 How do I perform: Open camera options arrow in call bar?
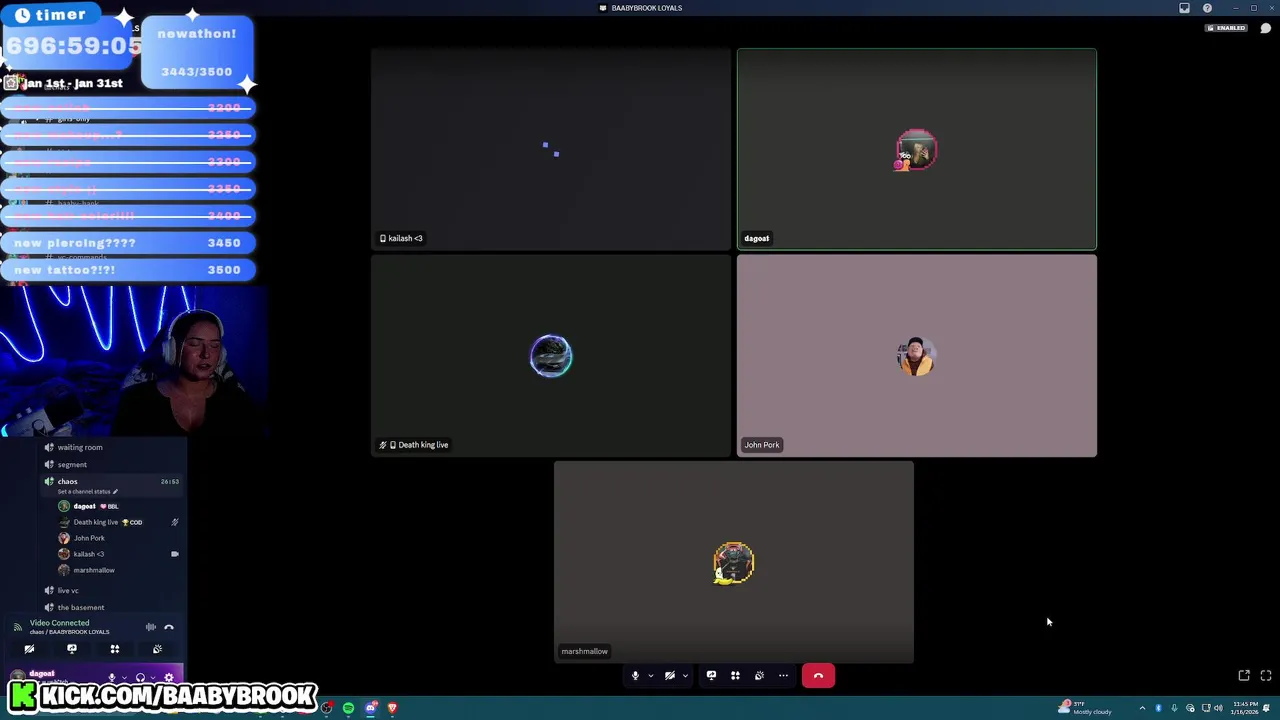pos(685,676)
